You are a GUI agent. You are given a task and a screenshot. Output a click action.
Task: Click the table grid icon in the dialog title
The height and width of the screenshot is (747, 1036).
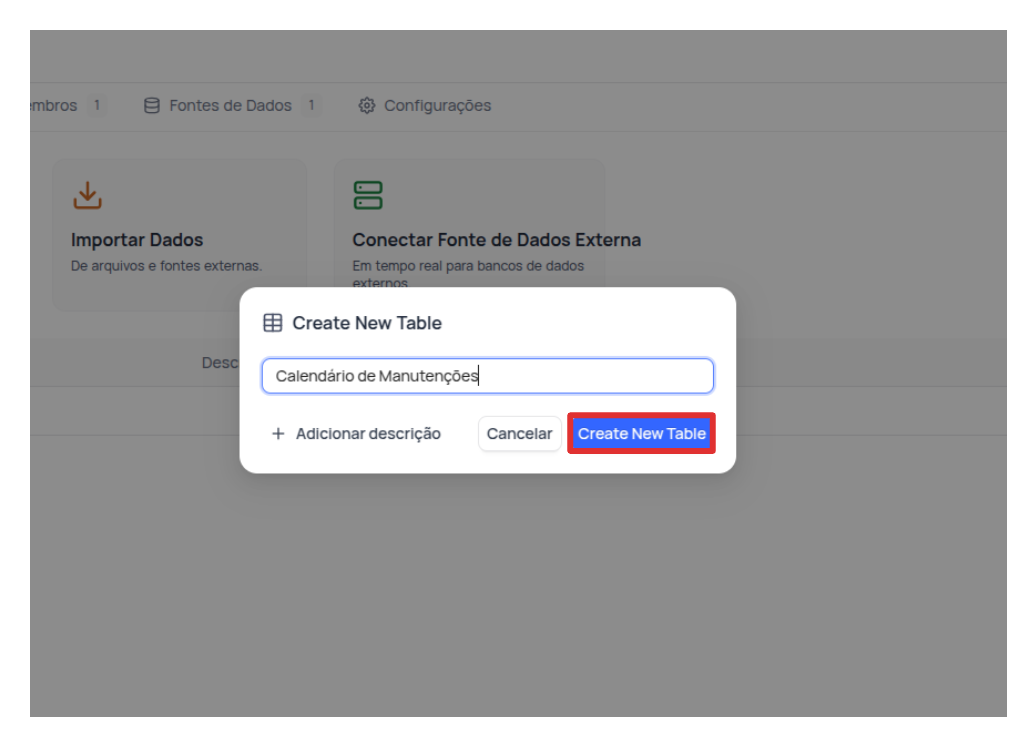(273, 323)
